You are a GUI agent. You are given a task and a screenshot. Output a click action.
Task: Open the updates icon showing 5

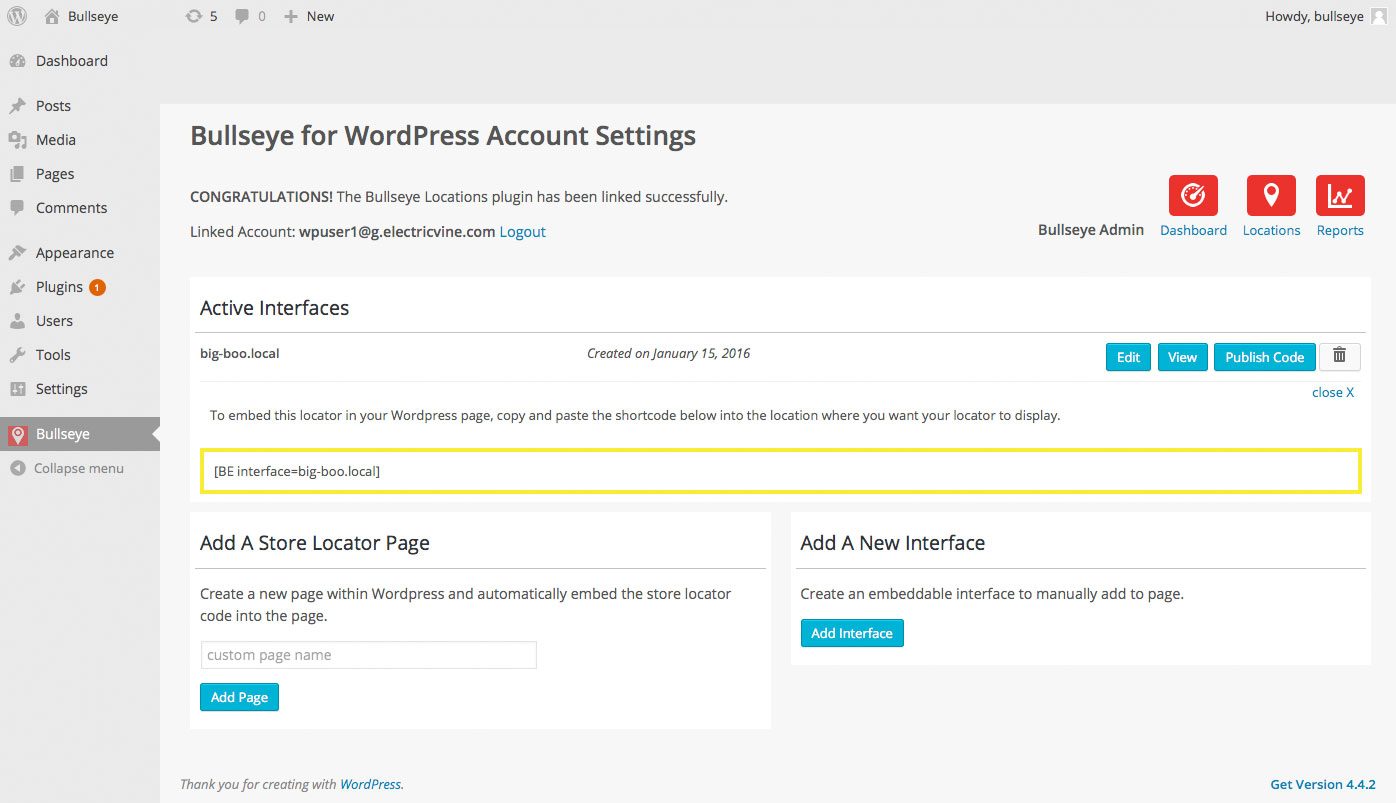(194, 16)
